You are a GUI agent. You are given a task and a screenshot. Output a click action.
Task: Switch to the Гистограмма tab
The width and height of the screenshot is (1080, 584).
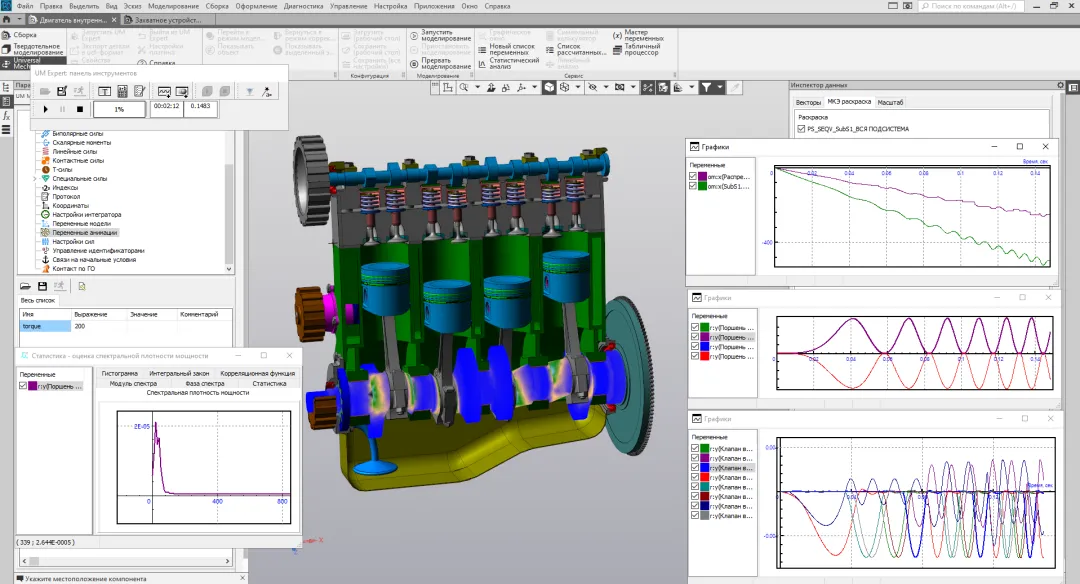119,373
